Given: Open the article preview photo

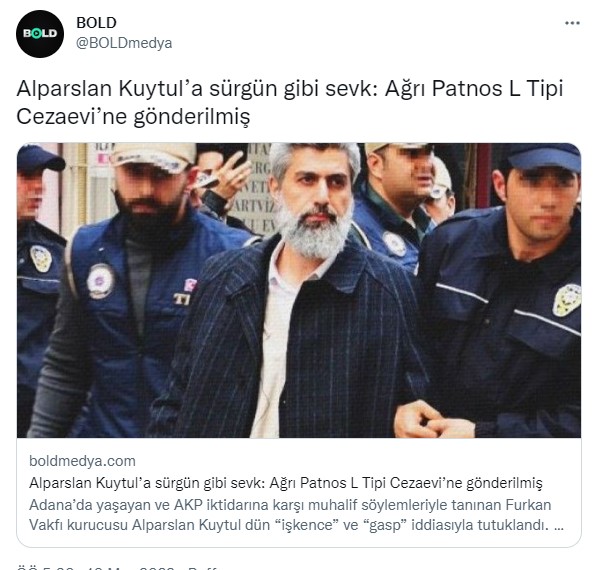Looking at the screenshot, I should pos(299,290).
